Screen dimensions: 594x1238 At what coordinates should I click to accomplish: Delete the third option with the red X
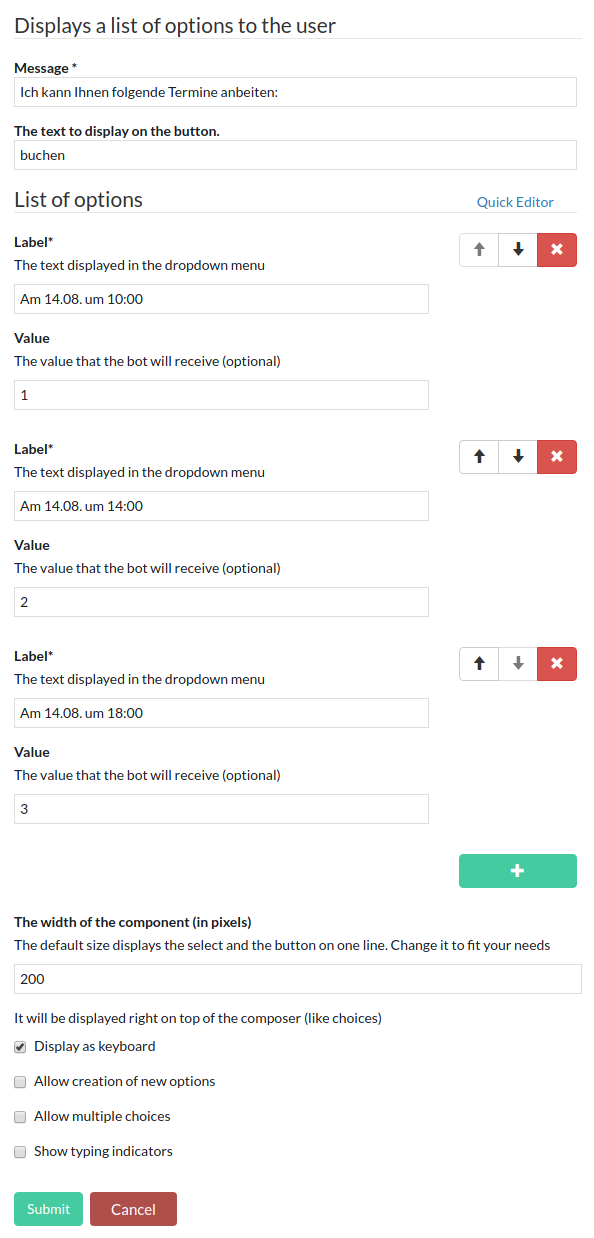click(x=556, y=663)
